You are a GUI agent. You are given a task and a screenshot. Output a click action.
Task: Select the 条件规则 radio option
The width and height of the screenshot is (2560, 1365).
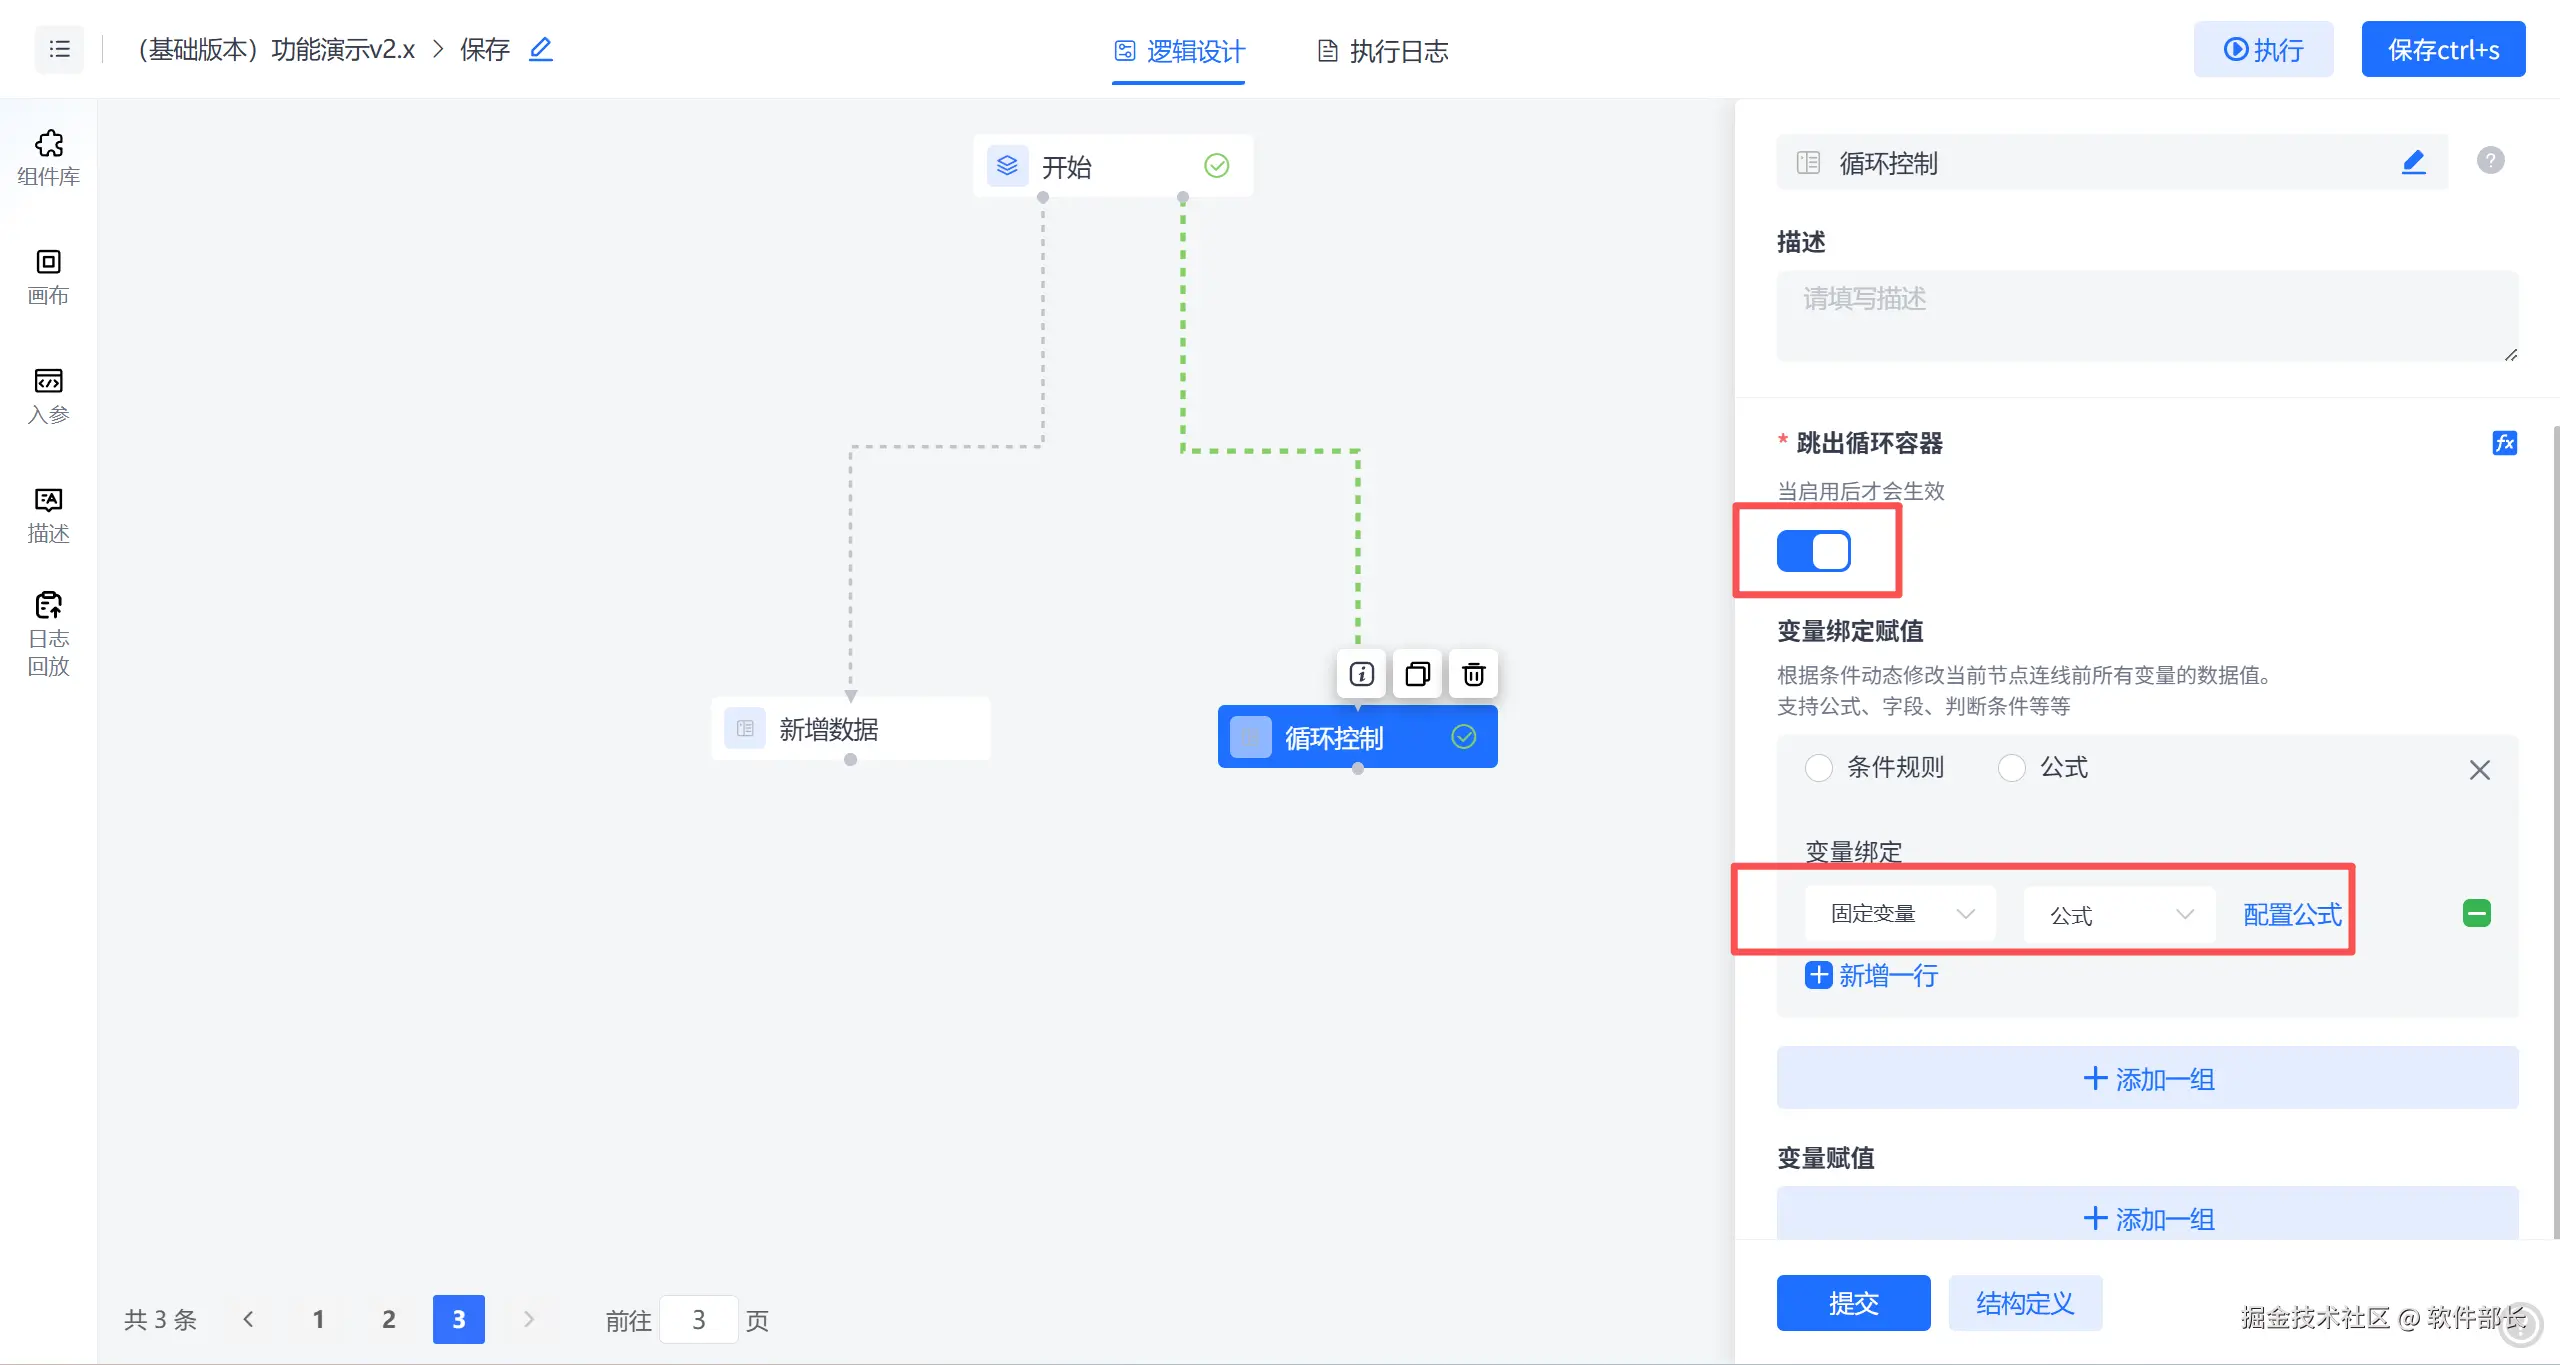click(1819, 768)
